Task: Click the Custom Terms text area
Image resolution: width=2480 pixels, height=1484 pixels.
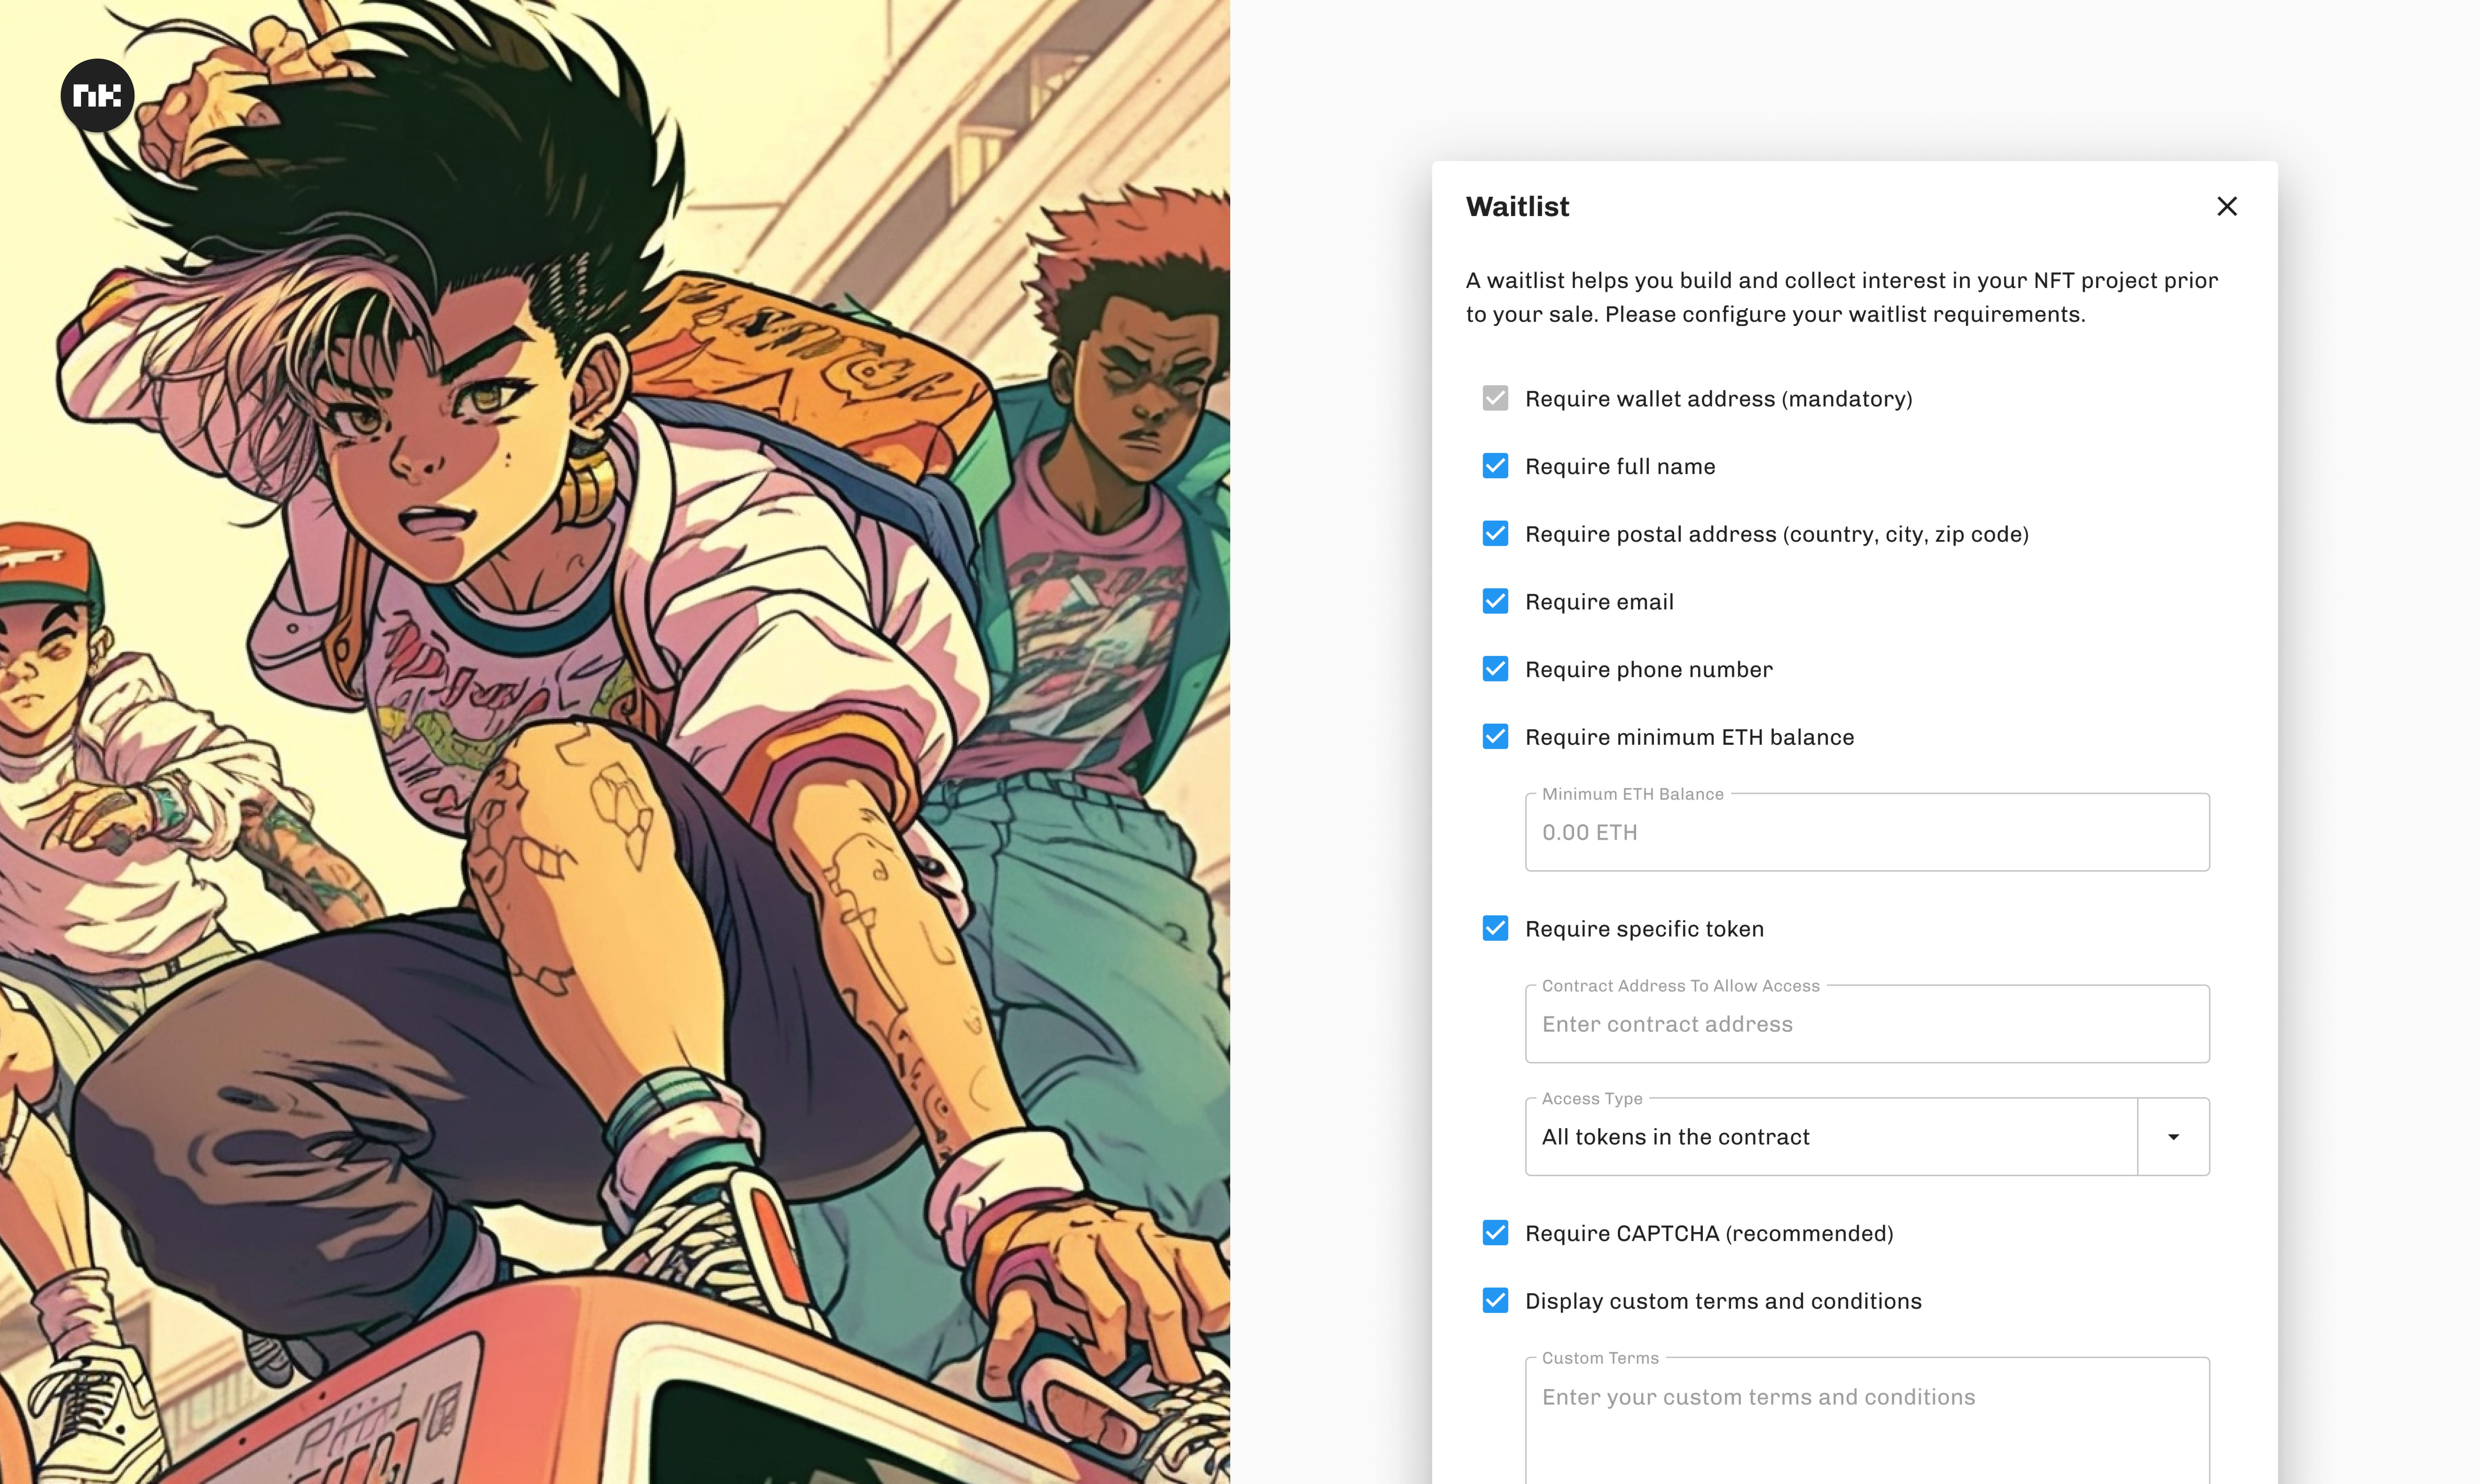Action: tap(1867, 1420)
